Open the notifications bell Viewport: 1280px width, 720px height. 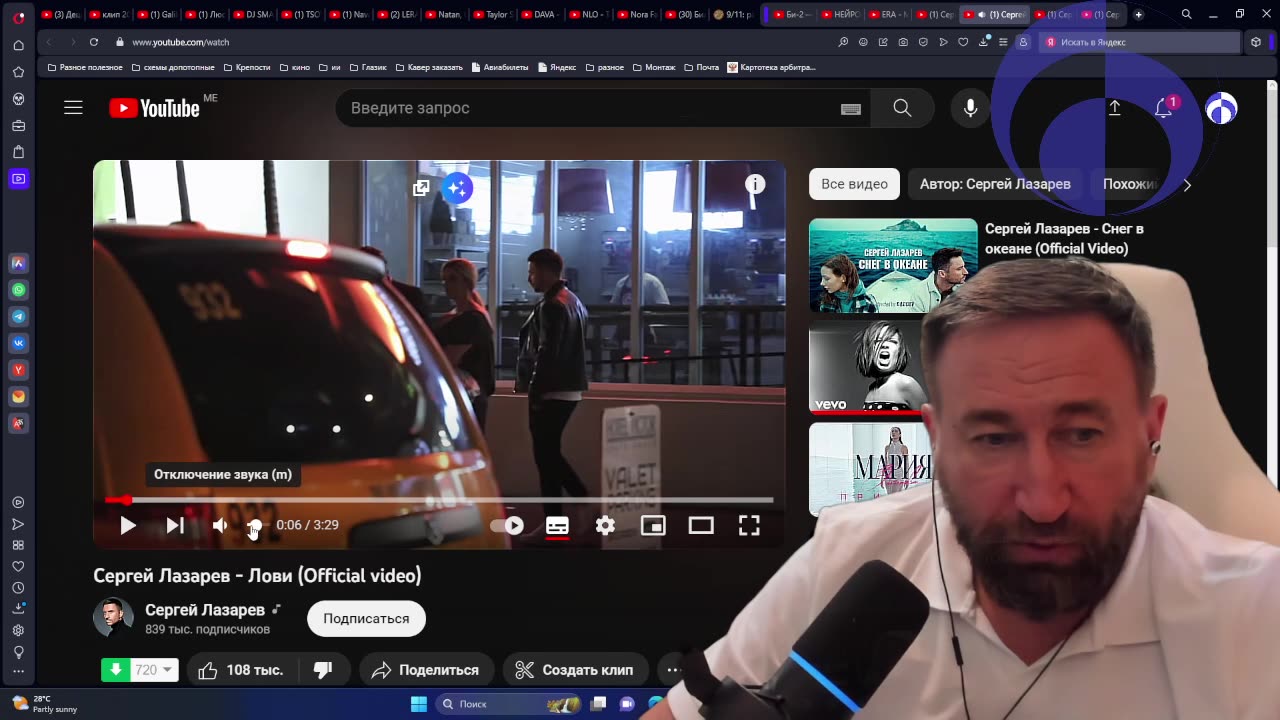1163,108
